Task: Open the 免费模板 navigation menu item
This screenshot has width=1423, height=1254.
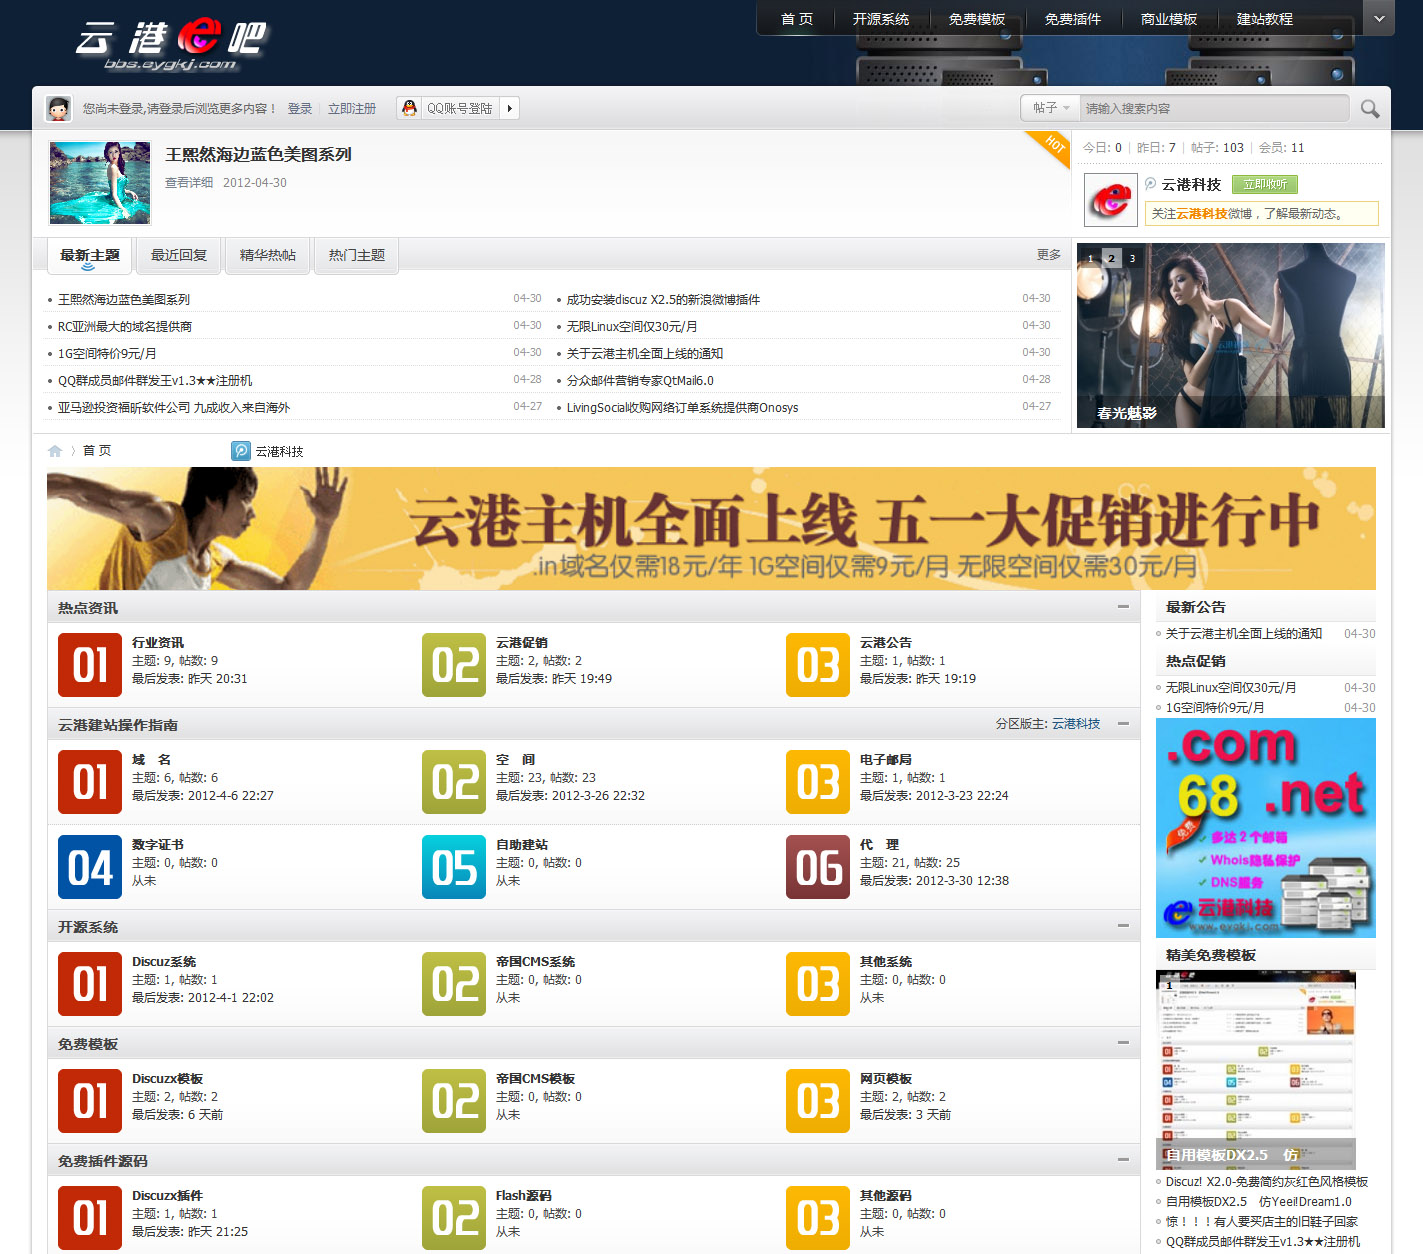Action: tap(976, 19)
